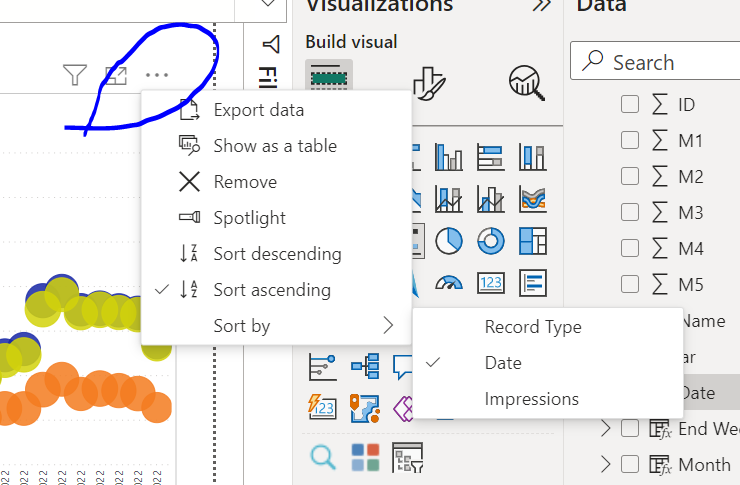
Task: Check the Month field checkbox
Action: tap(630, 464)
